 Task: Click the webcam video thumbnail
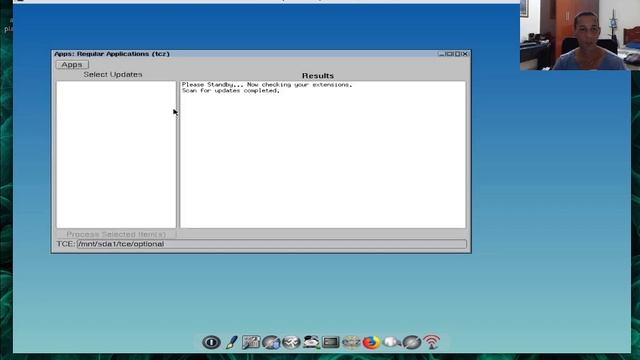pos(580,35)
